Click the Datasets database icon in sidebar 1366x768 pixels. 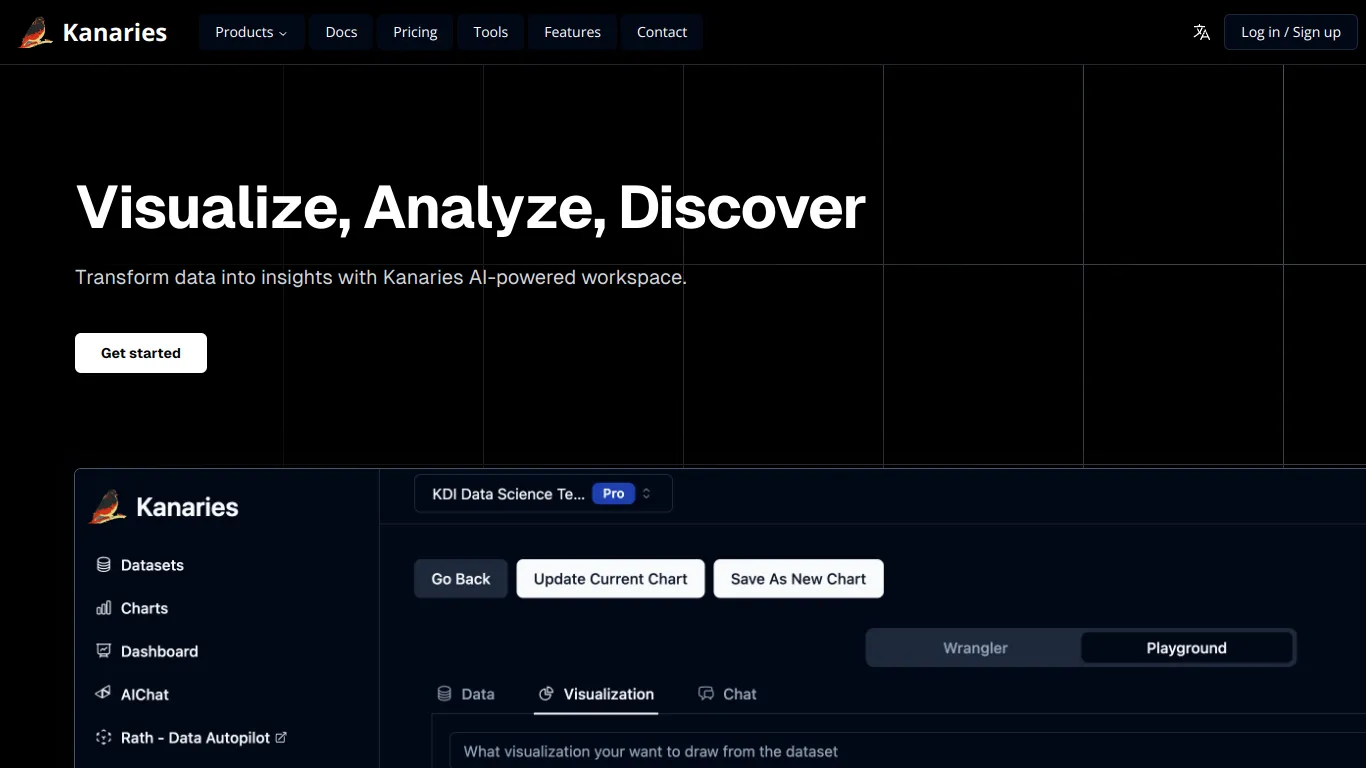(x=103, y=565)
